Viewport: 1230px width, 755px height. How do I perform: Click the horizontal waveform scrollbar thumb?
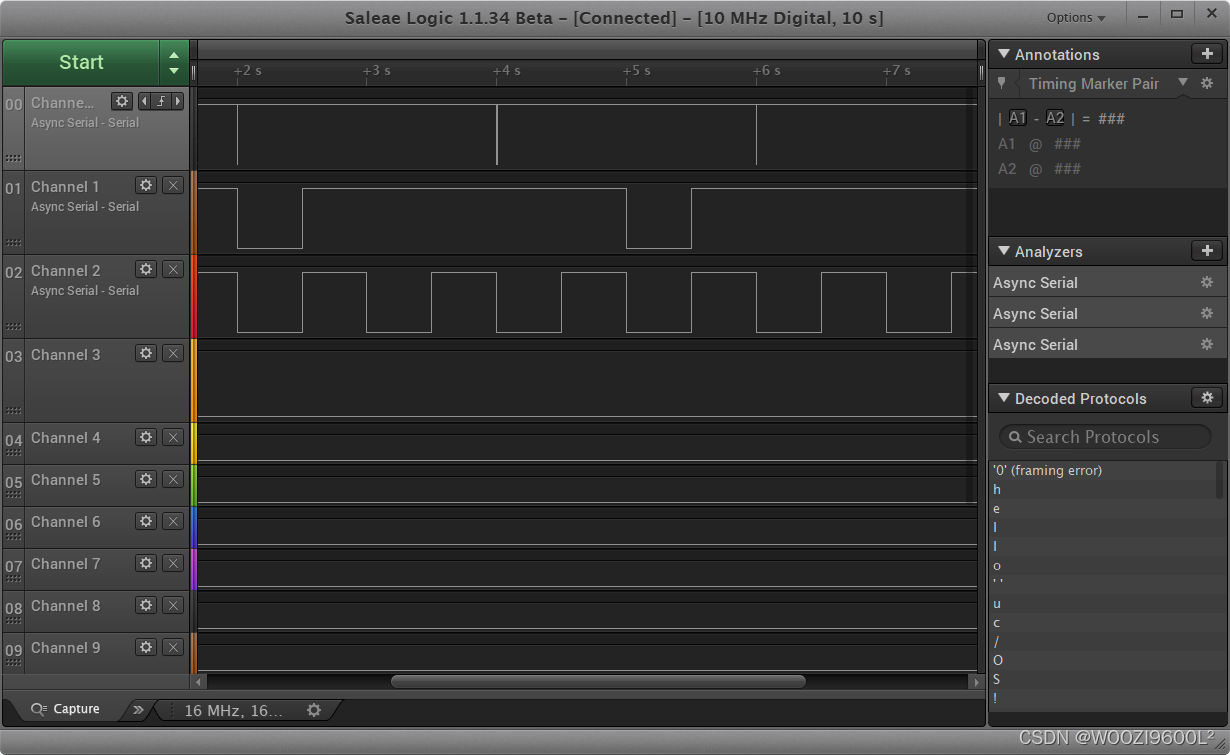(x=598, y=682)
